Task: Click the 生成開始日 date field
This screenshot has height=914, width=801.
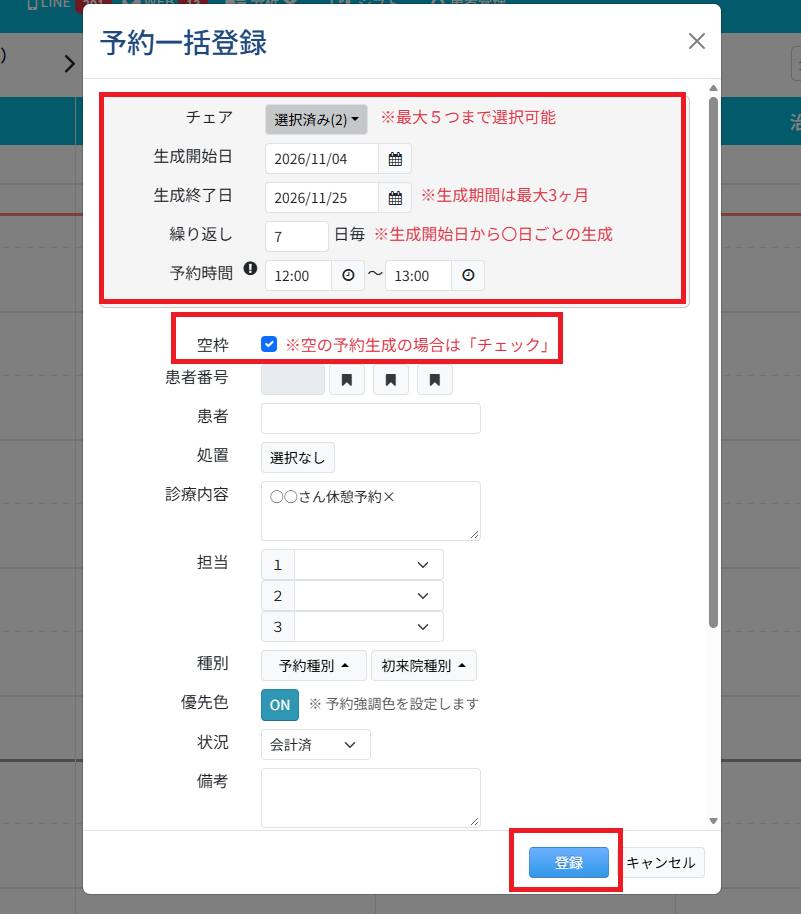Action: [322, 159]
